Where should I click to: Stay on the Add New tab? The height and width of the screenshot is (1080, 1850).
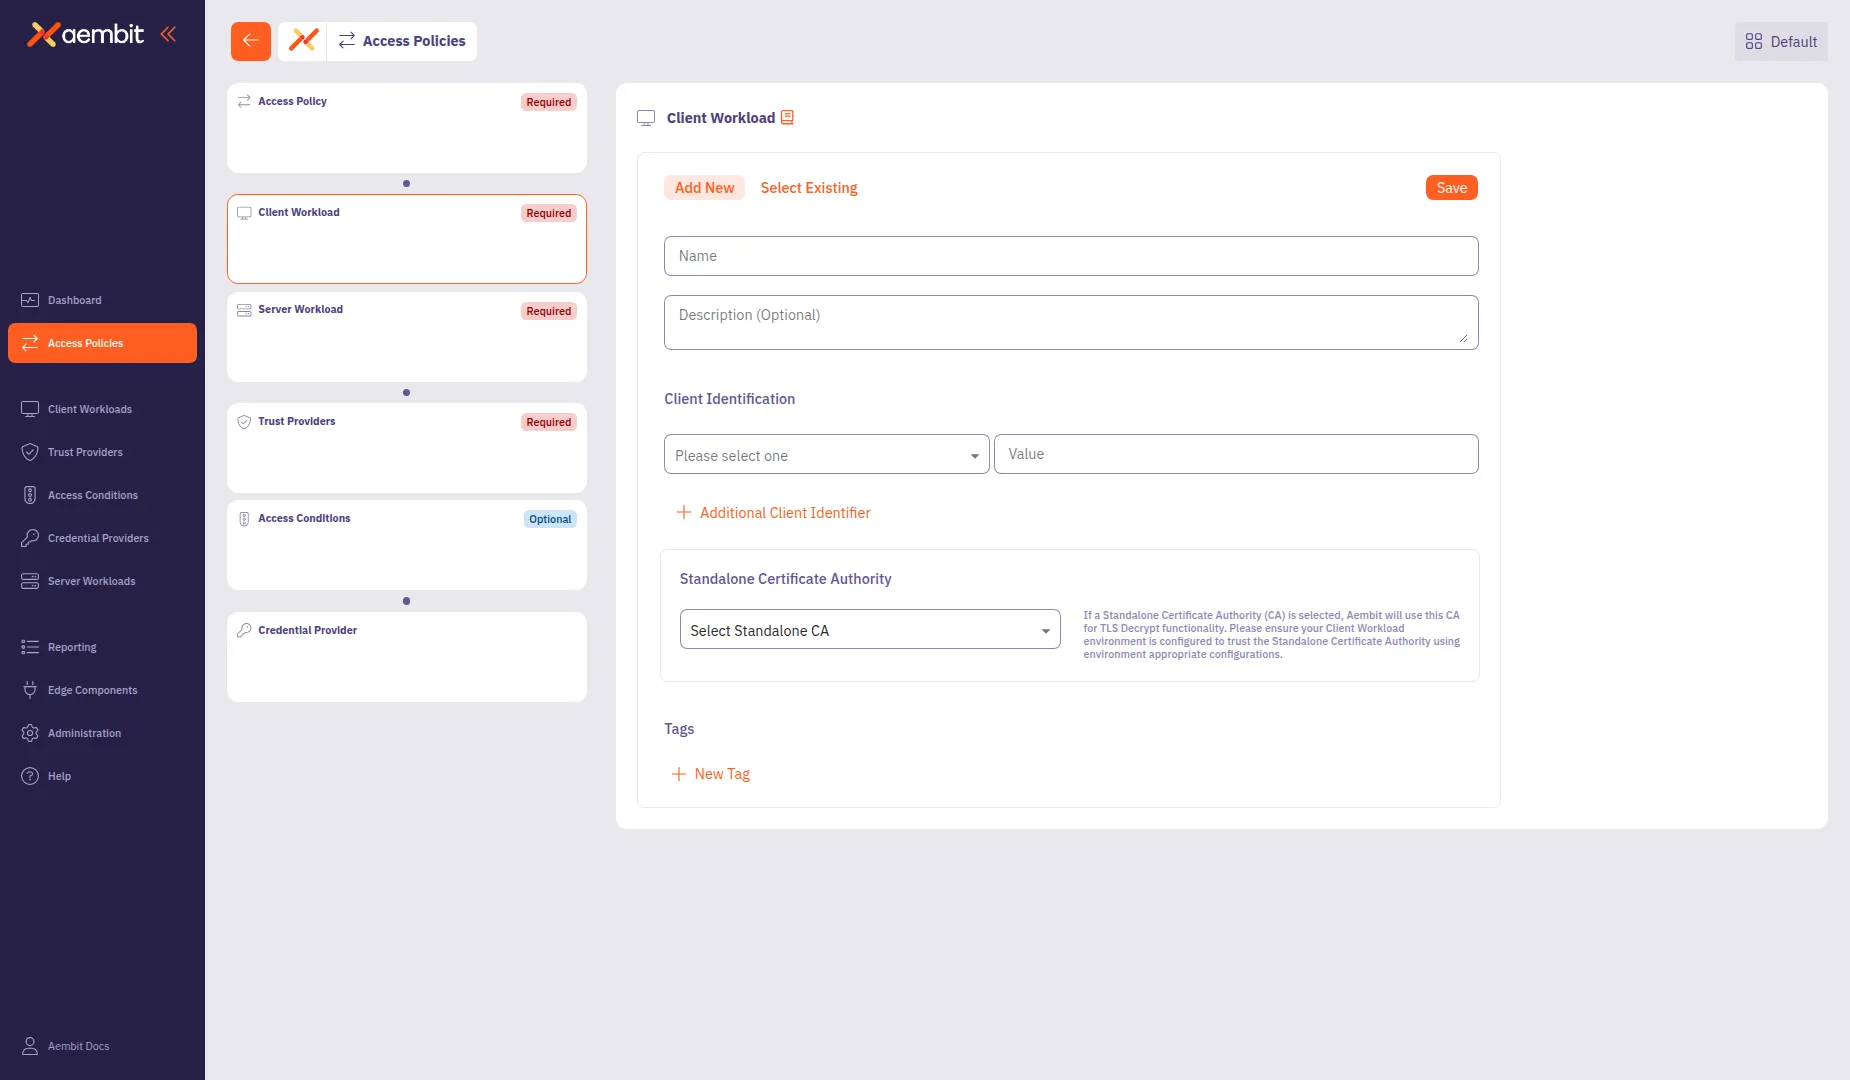coord(704,188)
